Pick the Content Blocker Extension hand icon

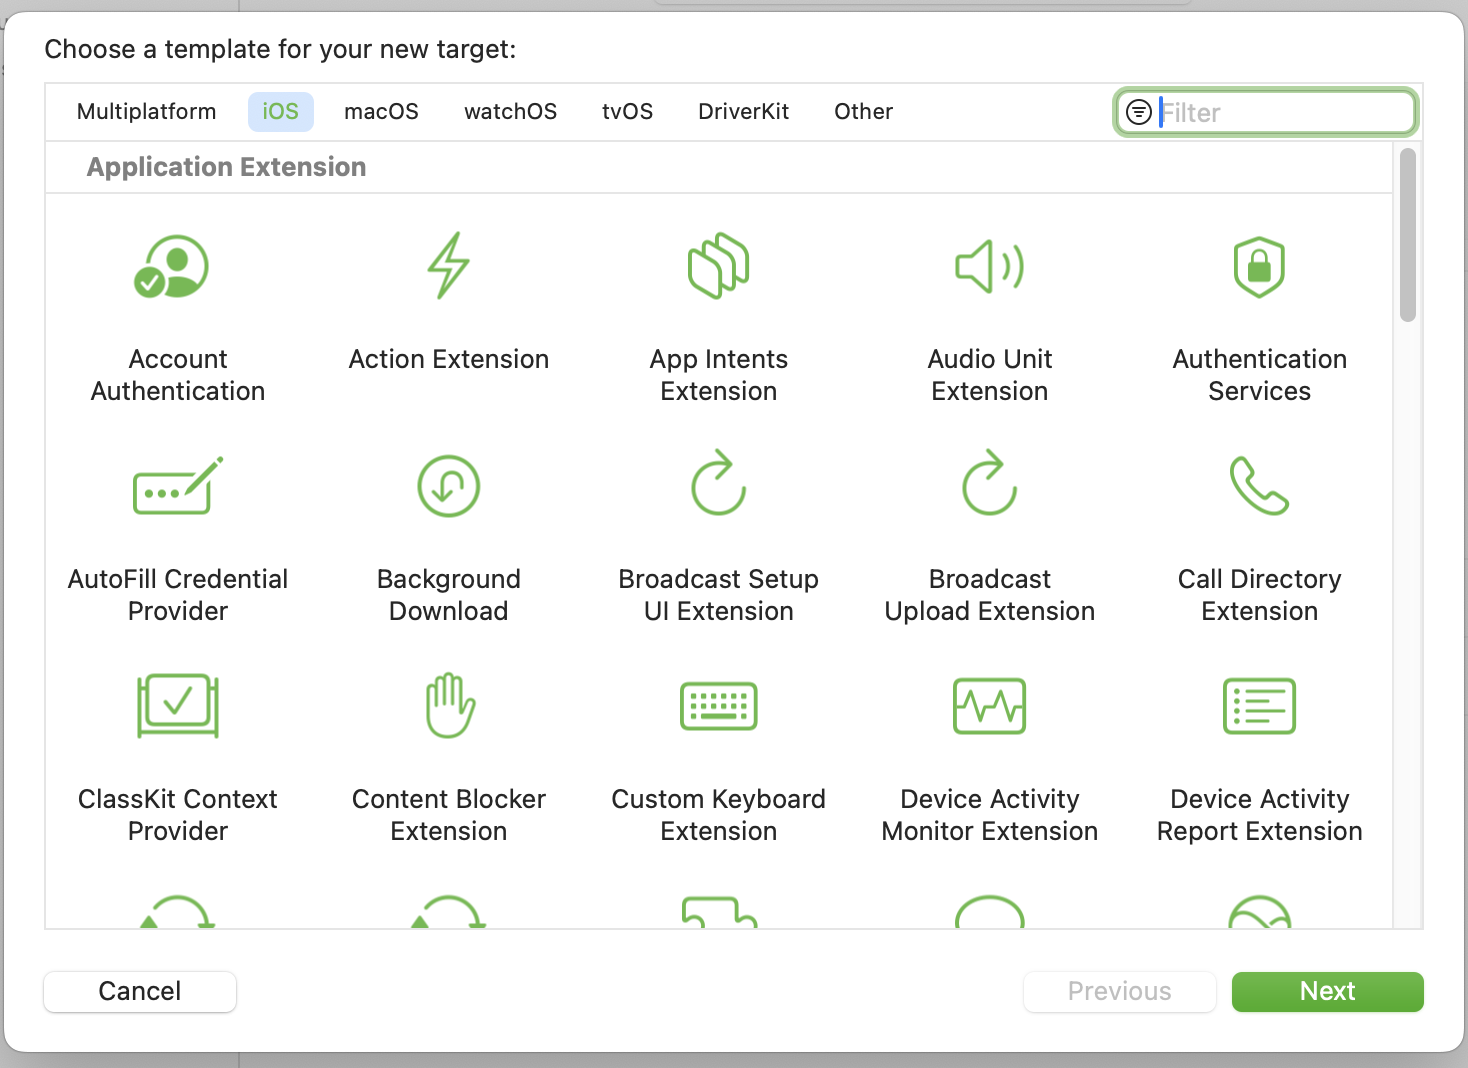click(x=450, y=705)
